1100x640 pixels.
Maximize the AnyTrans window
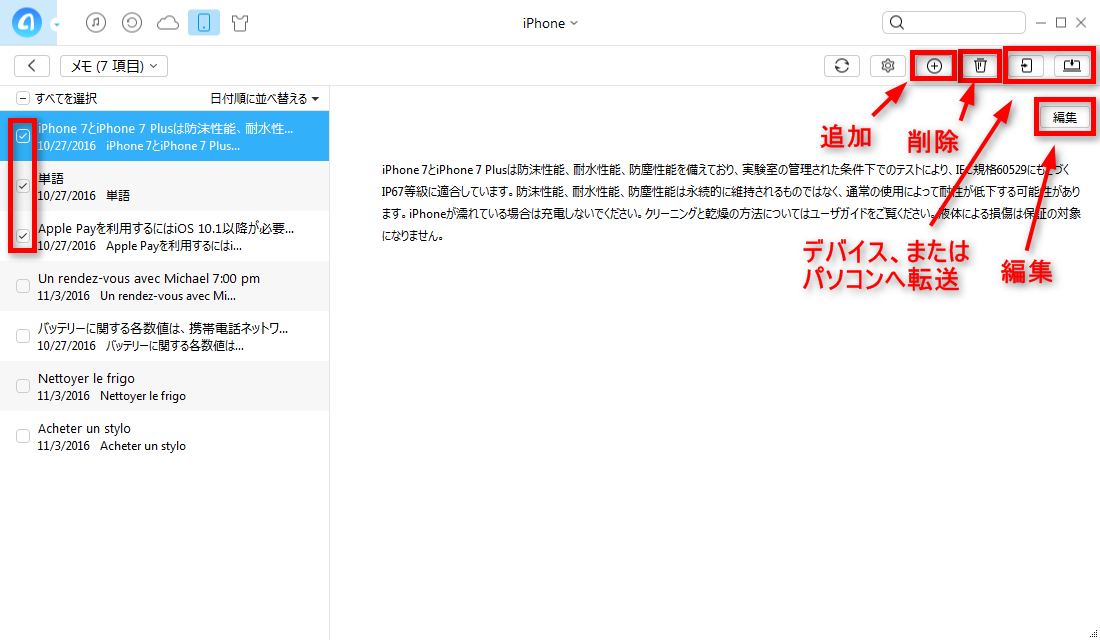[1061, 23]
